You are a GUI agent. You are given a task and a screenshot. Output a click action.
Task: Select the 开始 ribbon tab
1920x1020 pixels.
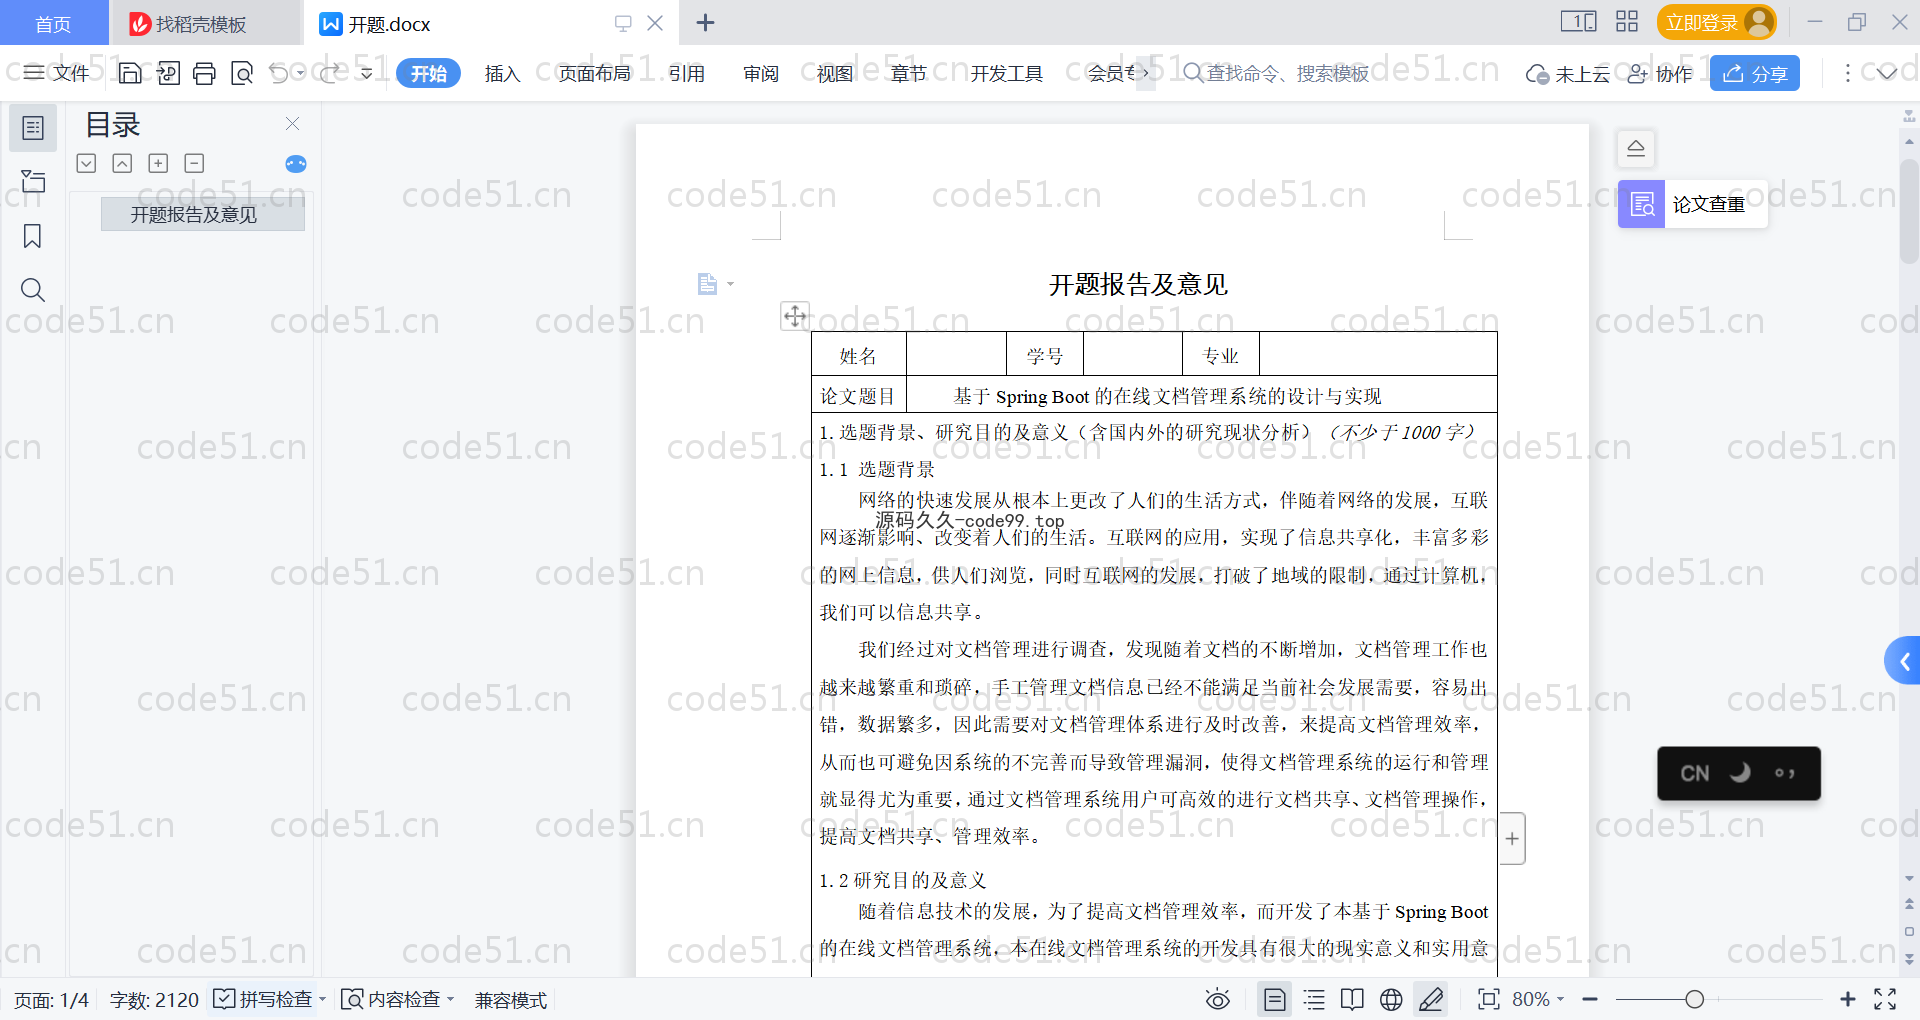pyautogui.click(x=428, y=73)
